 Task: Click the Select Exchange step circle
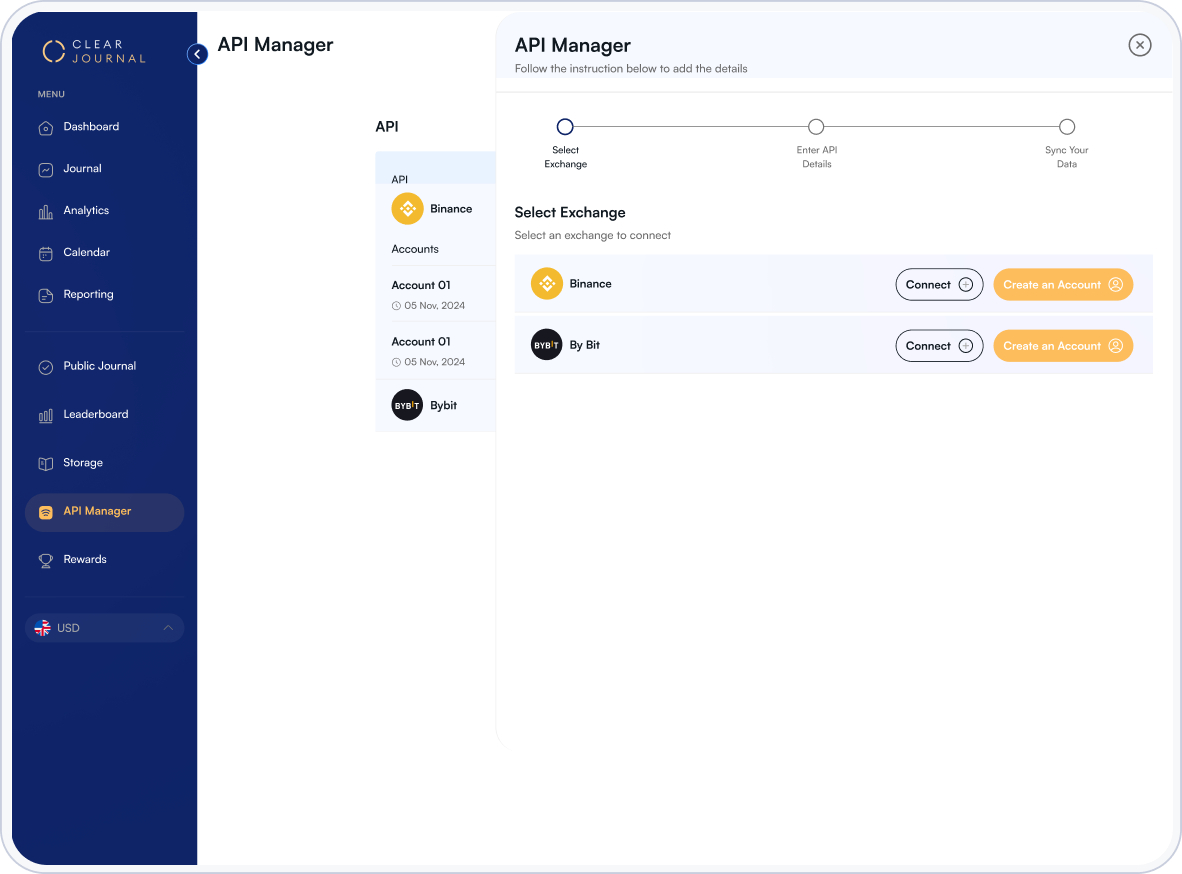(565, 127)
